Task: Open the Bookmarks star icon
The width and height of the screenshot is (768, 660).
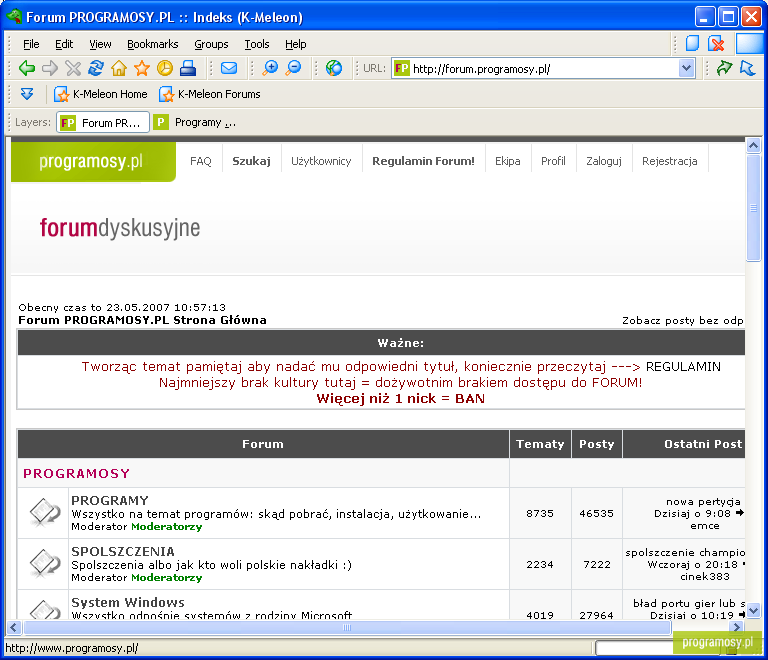Action: (x=142, y=68)
